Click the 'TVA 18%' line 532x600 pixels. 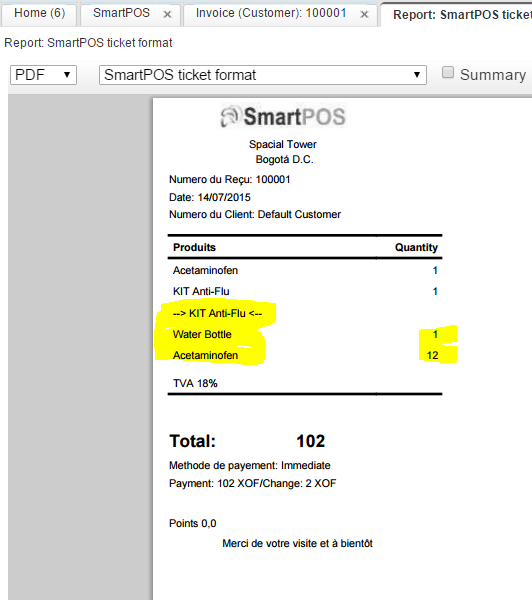[195, 383]
